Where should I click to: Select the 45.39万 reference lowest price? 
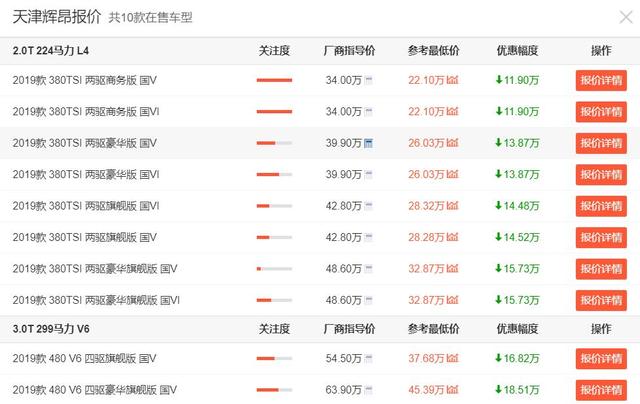pyautogui.click(x=426, y=390)
